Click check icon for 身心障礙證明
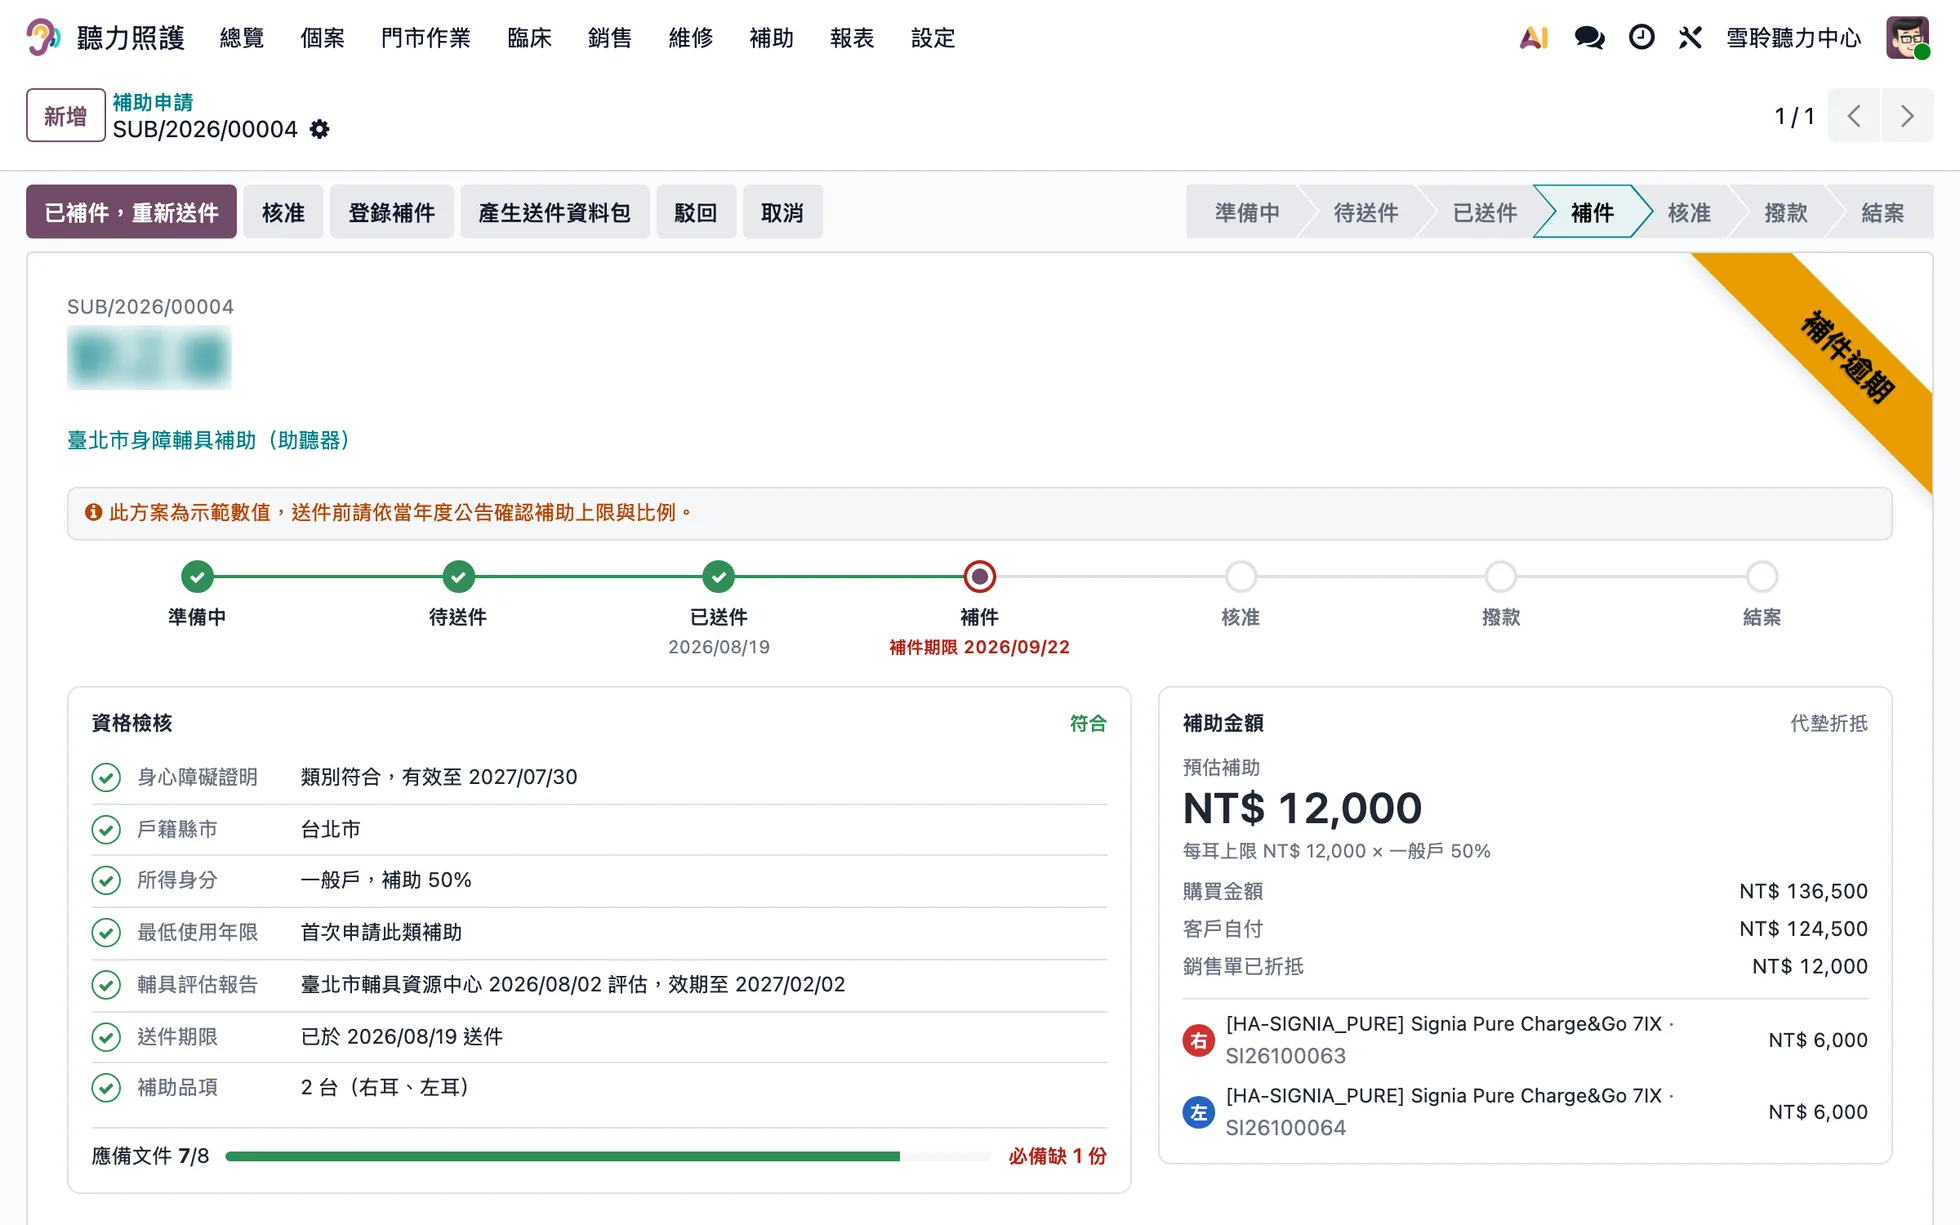 pos(106,777)
